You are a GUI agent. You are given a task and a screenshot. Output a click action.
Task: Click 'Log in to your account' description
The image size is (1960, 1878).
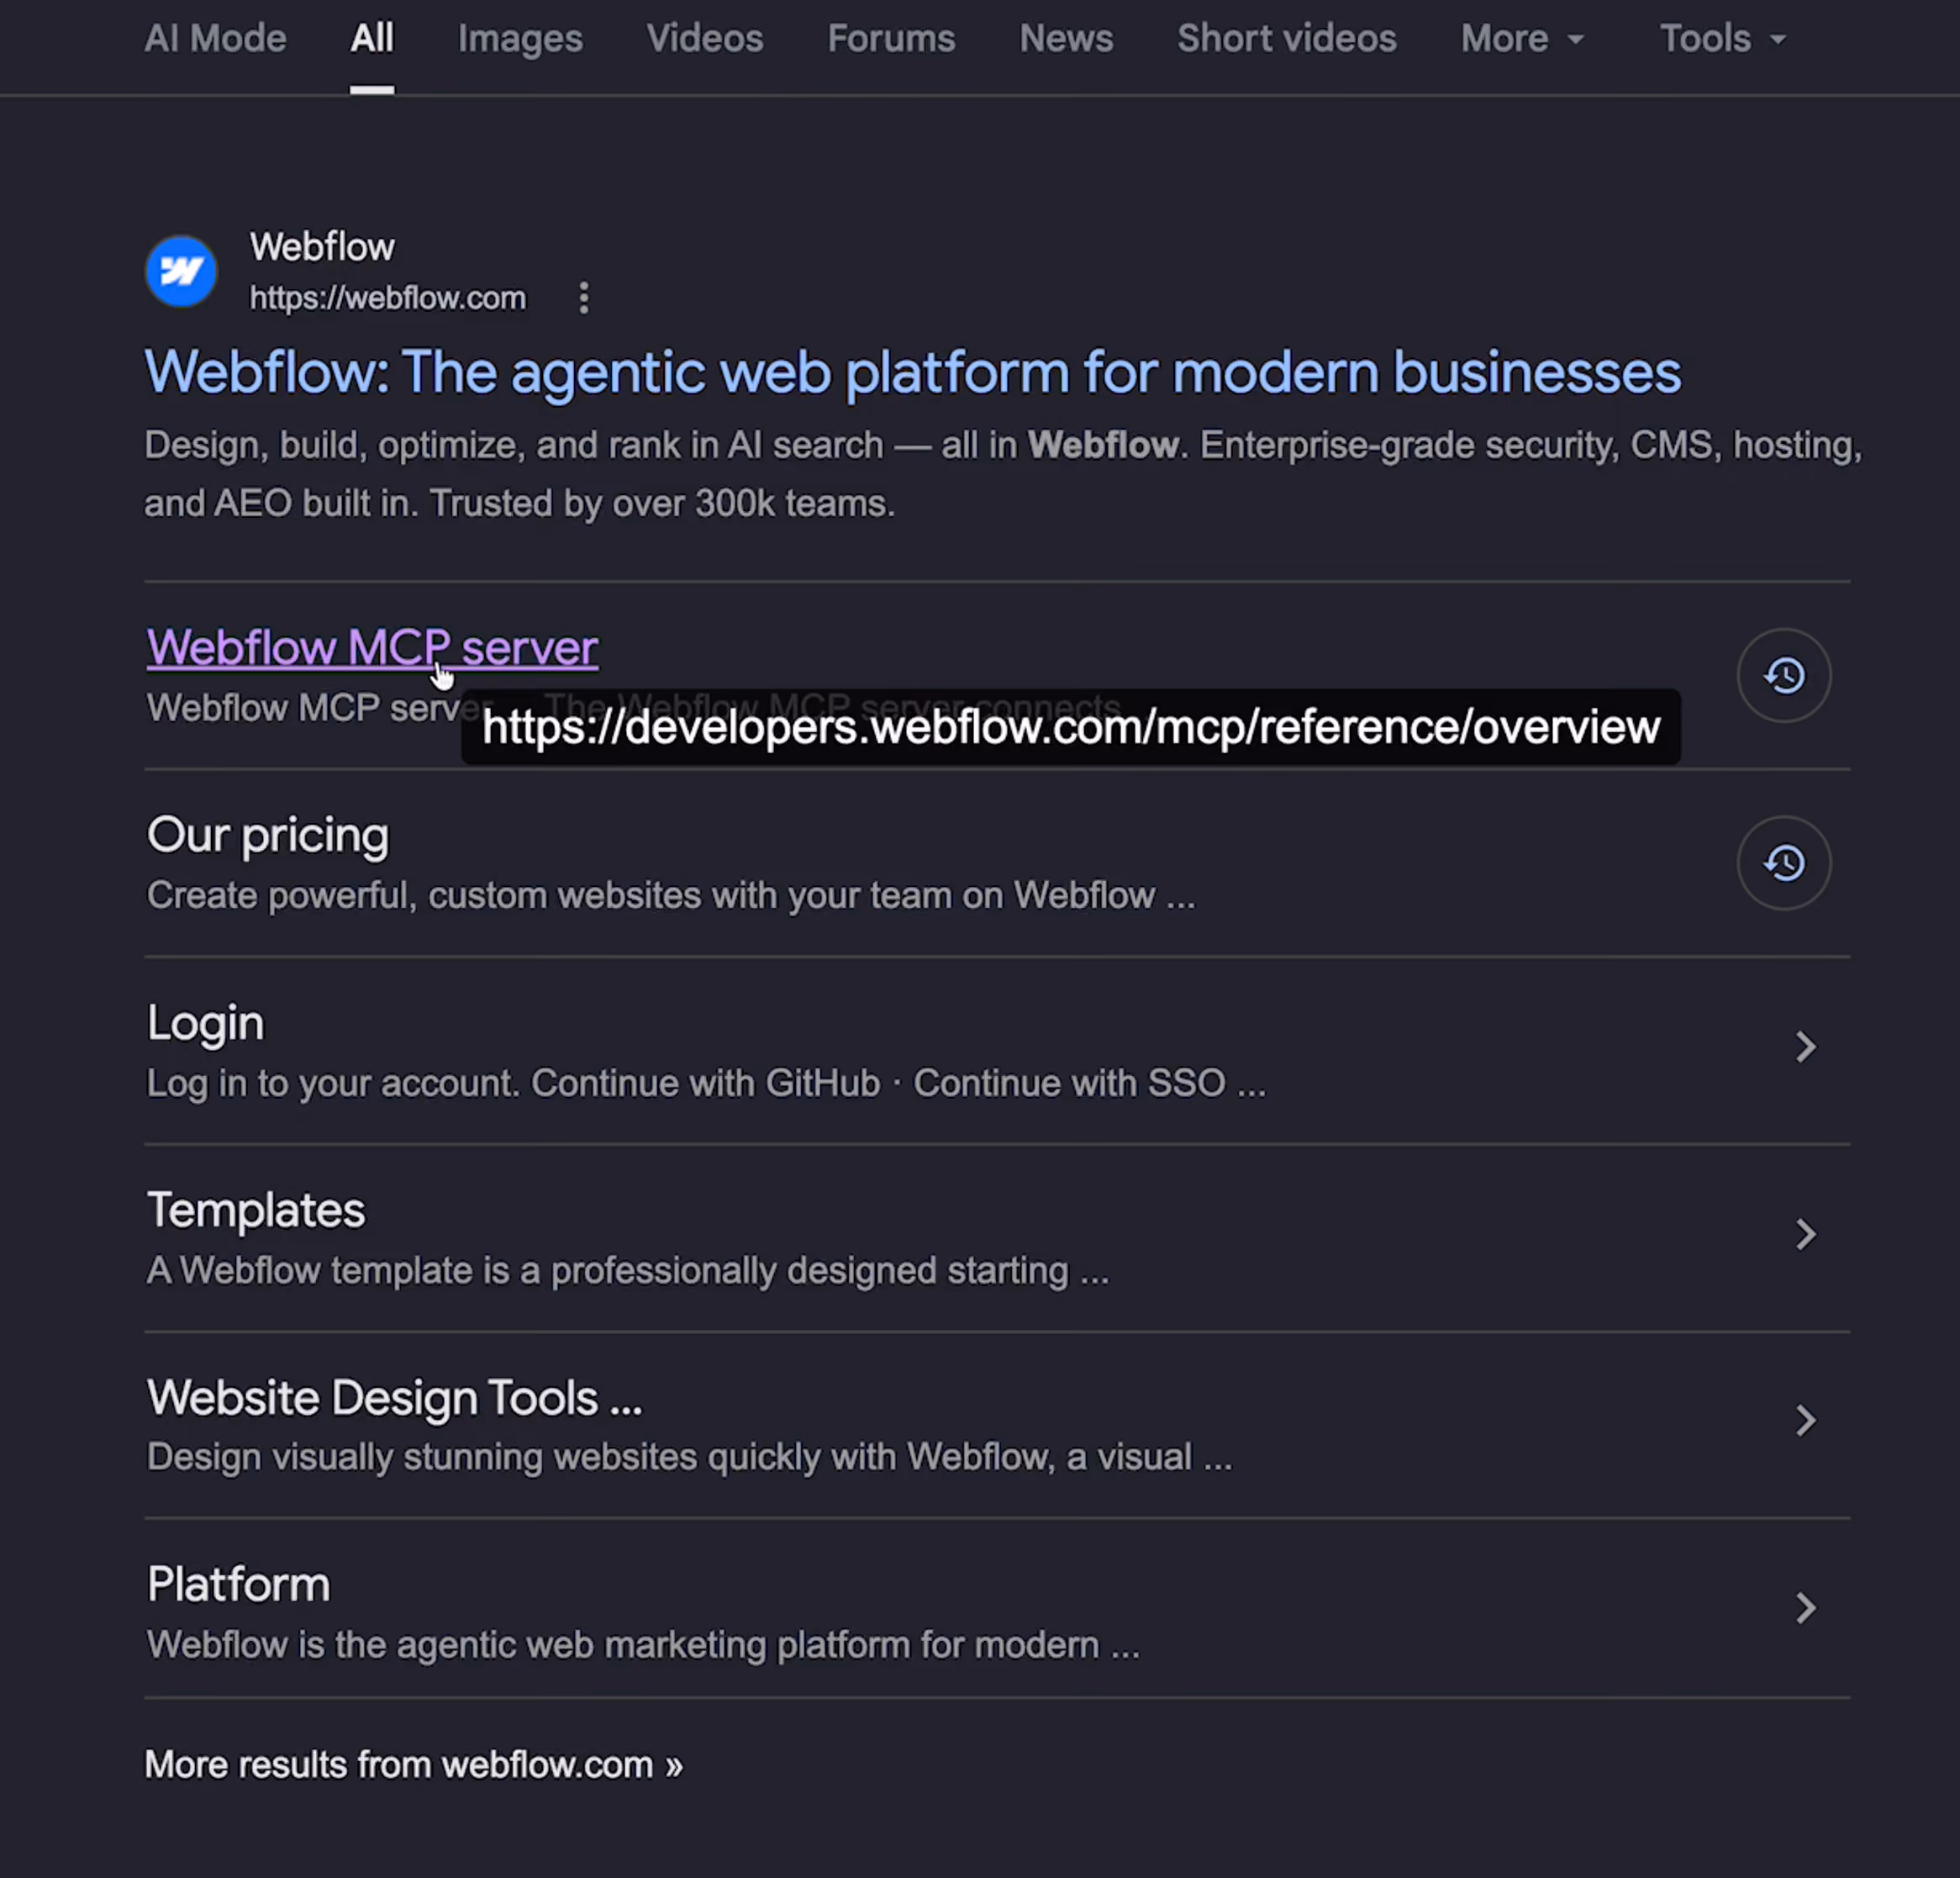point(706,1083)
